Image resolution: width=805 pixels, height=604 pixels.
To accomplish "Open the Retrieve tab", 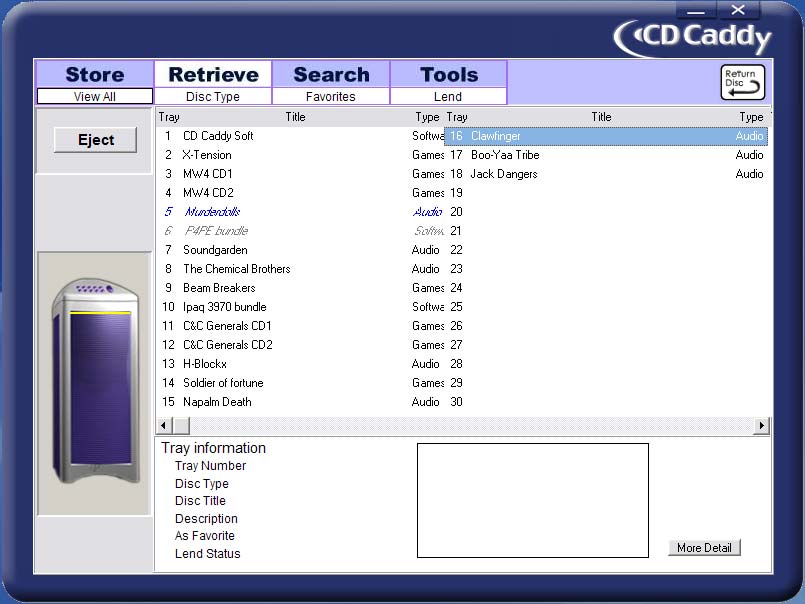I will (x=213, y=74).
